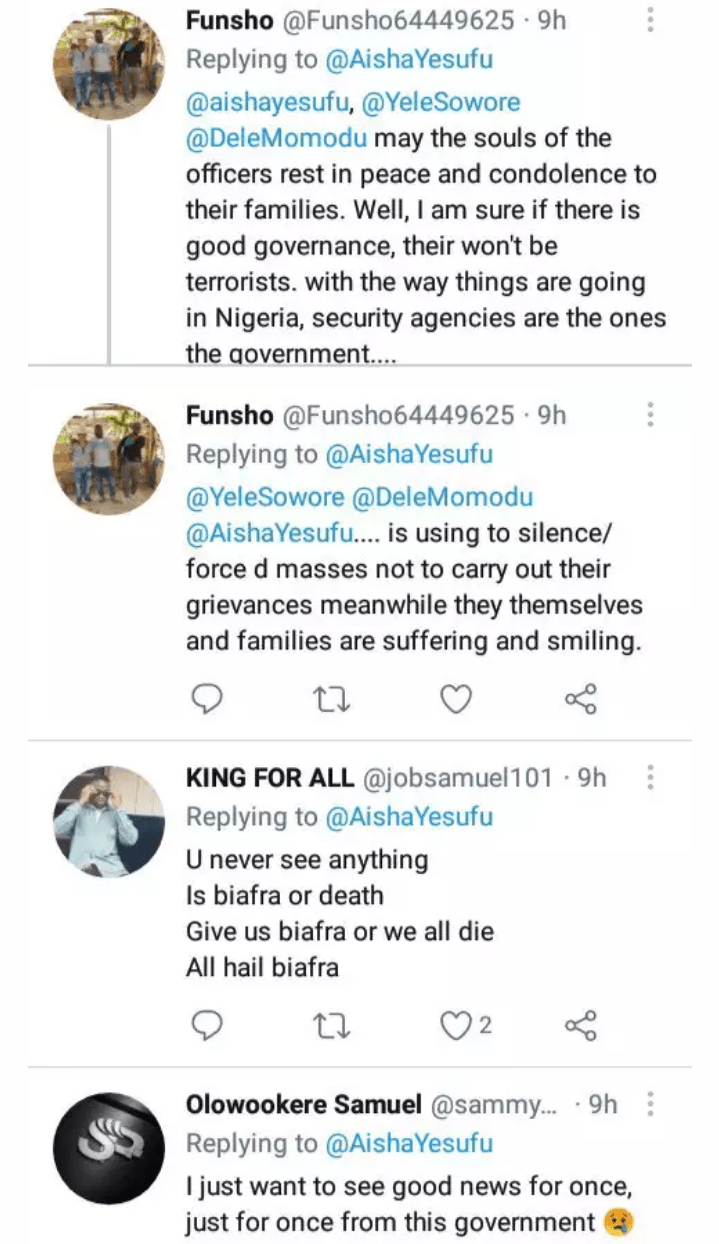Like KING FOR ALL's tweet with 2 likes
The height and width of the screenshot is (1244, 719).
457,1025
